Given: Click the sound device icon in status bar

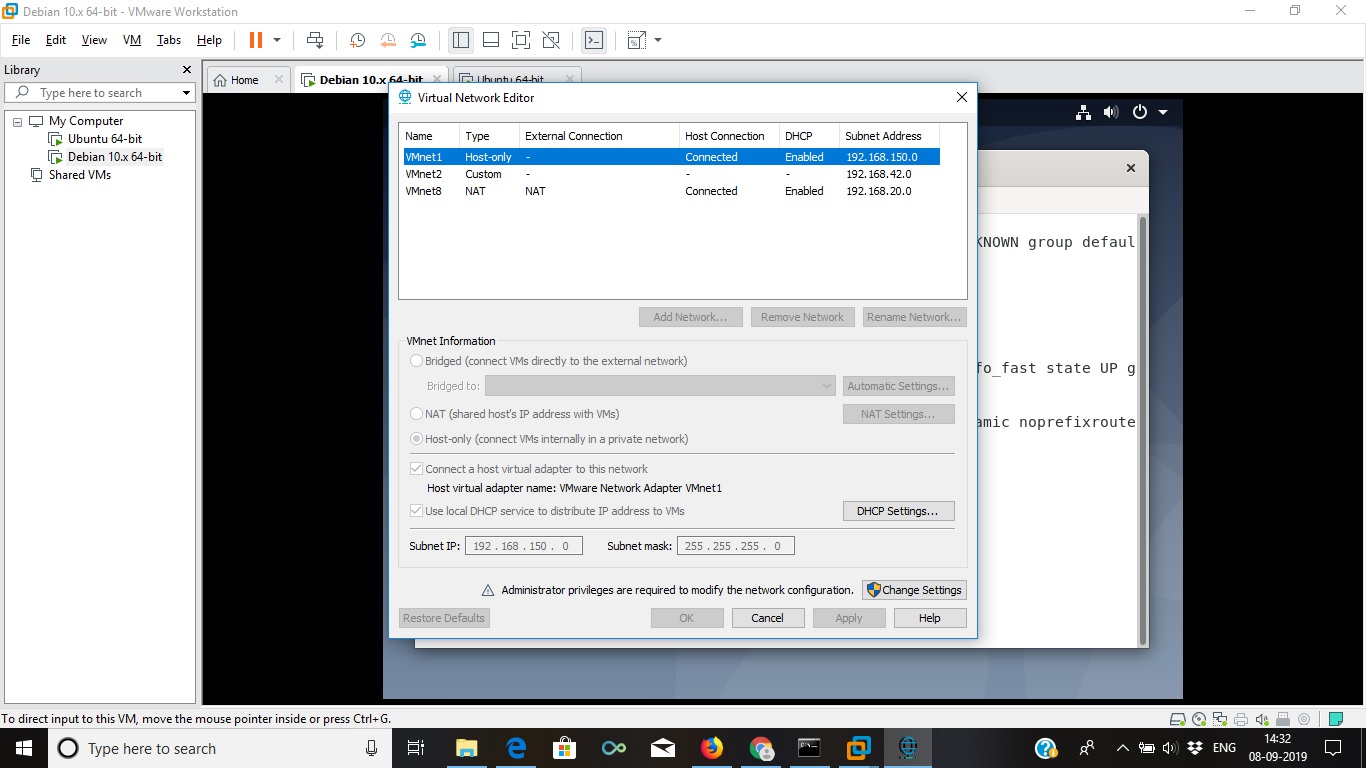Looking at the screenshot, I should (x=1261, y=718).
